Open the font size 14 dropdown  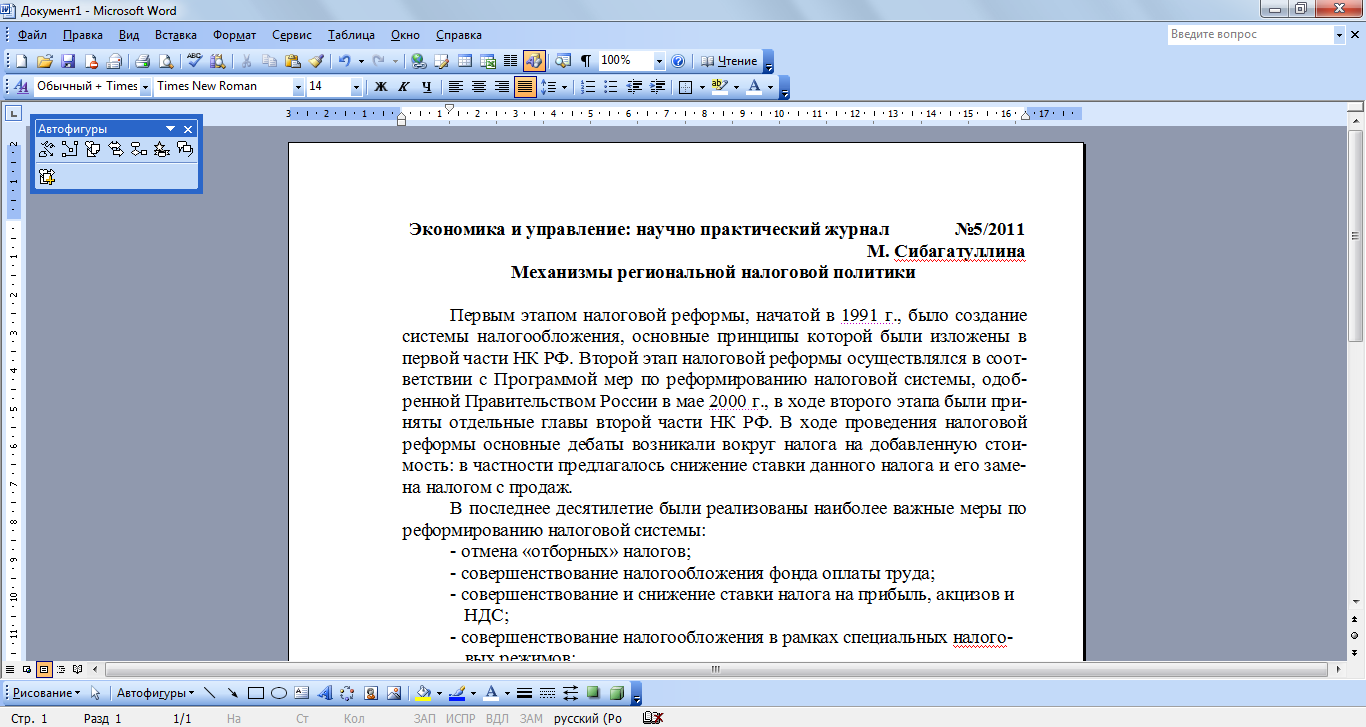356,87
